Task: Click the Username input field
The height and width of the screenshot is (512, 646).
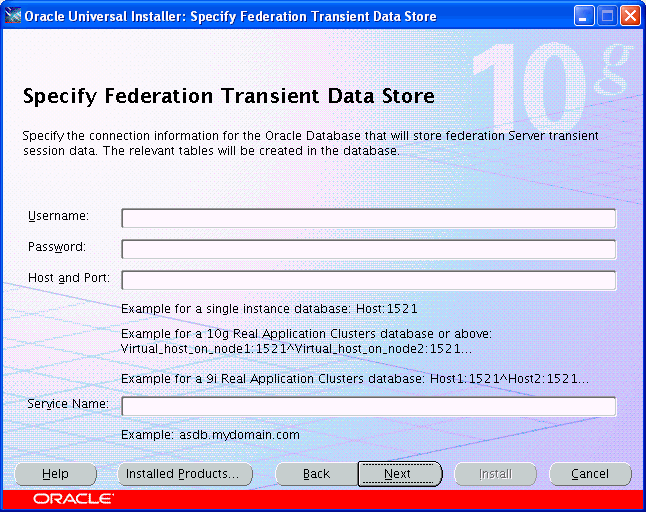Action: [369, 218]
